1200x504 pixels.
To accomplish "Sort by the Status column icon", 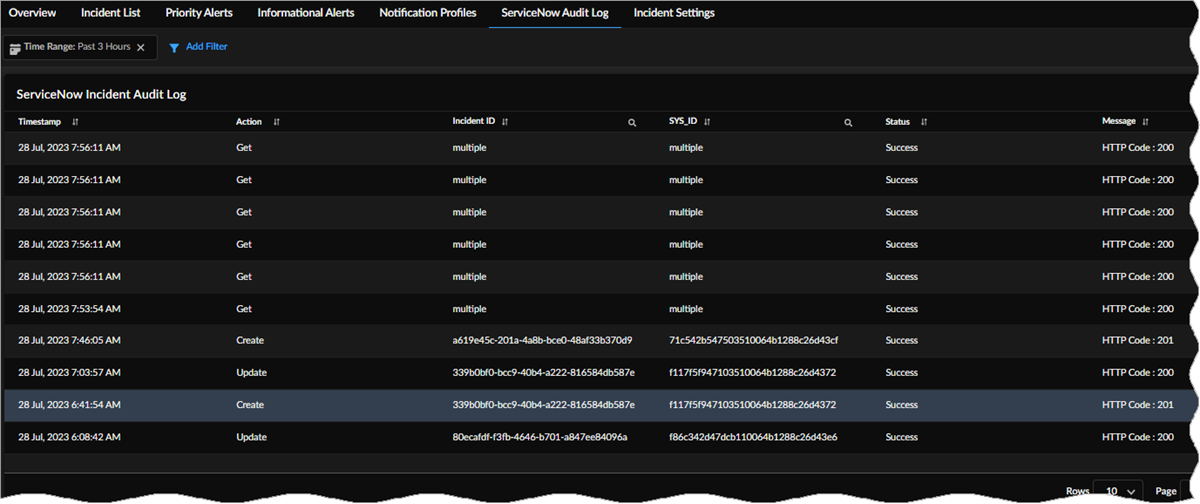I will [924, 122].
